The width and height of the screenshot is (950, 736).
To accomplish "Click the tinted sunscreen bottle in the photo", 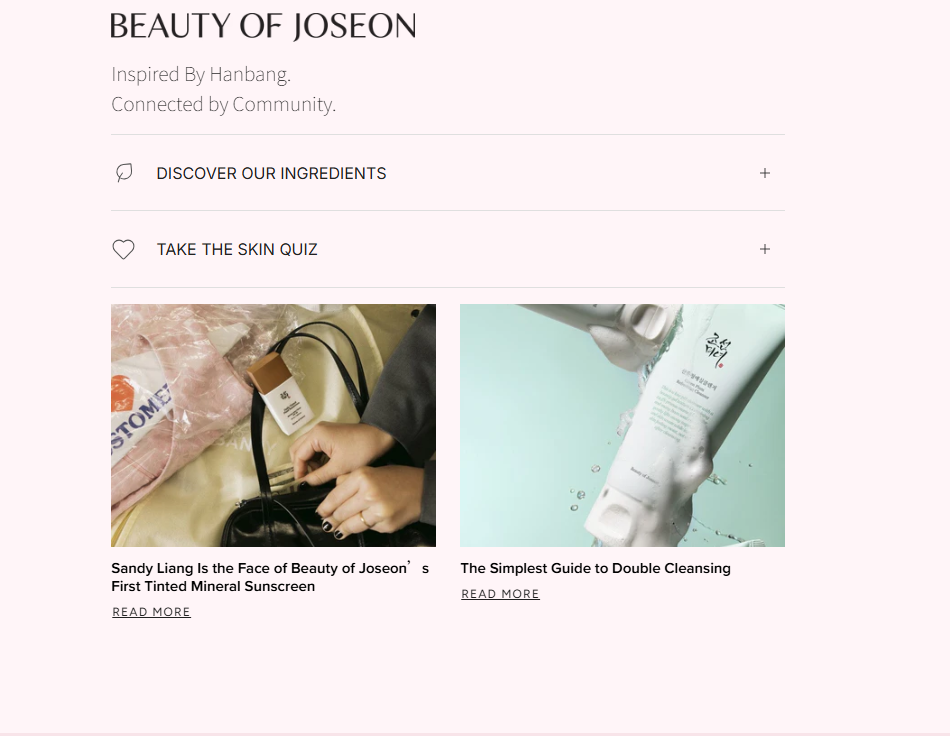I will [281, 395].
